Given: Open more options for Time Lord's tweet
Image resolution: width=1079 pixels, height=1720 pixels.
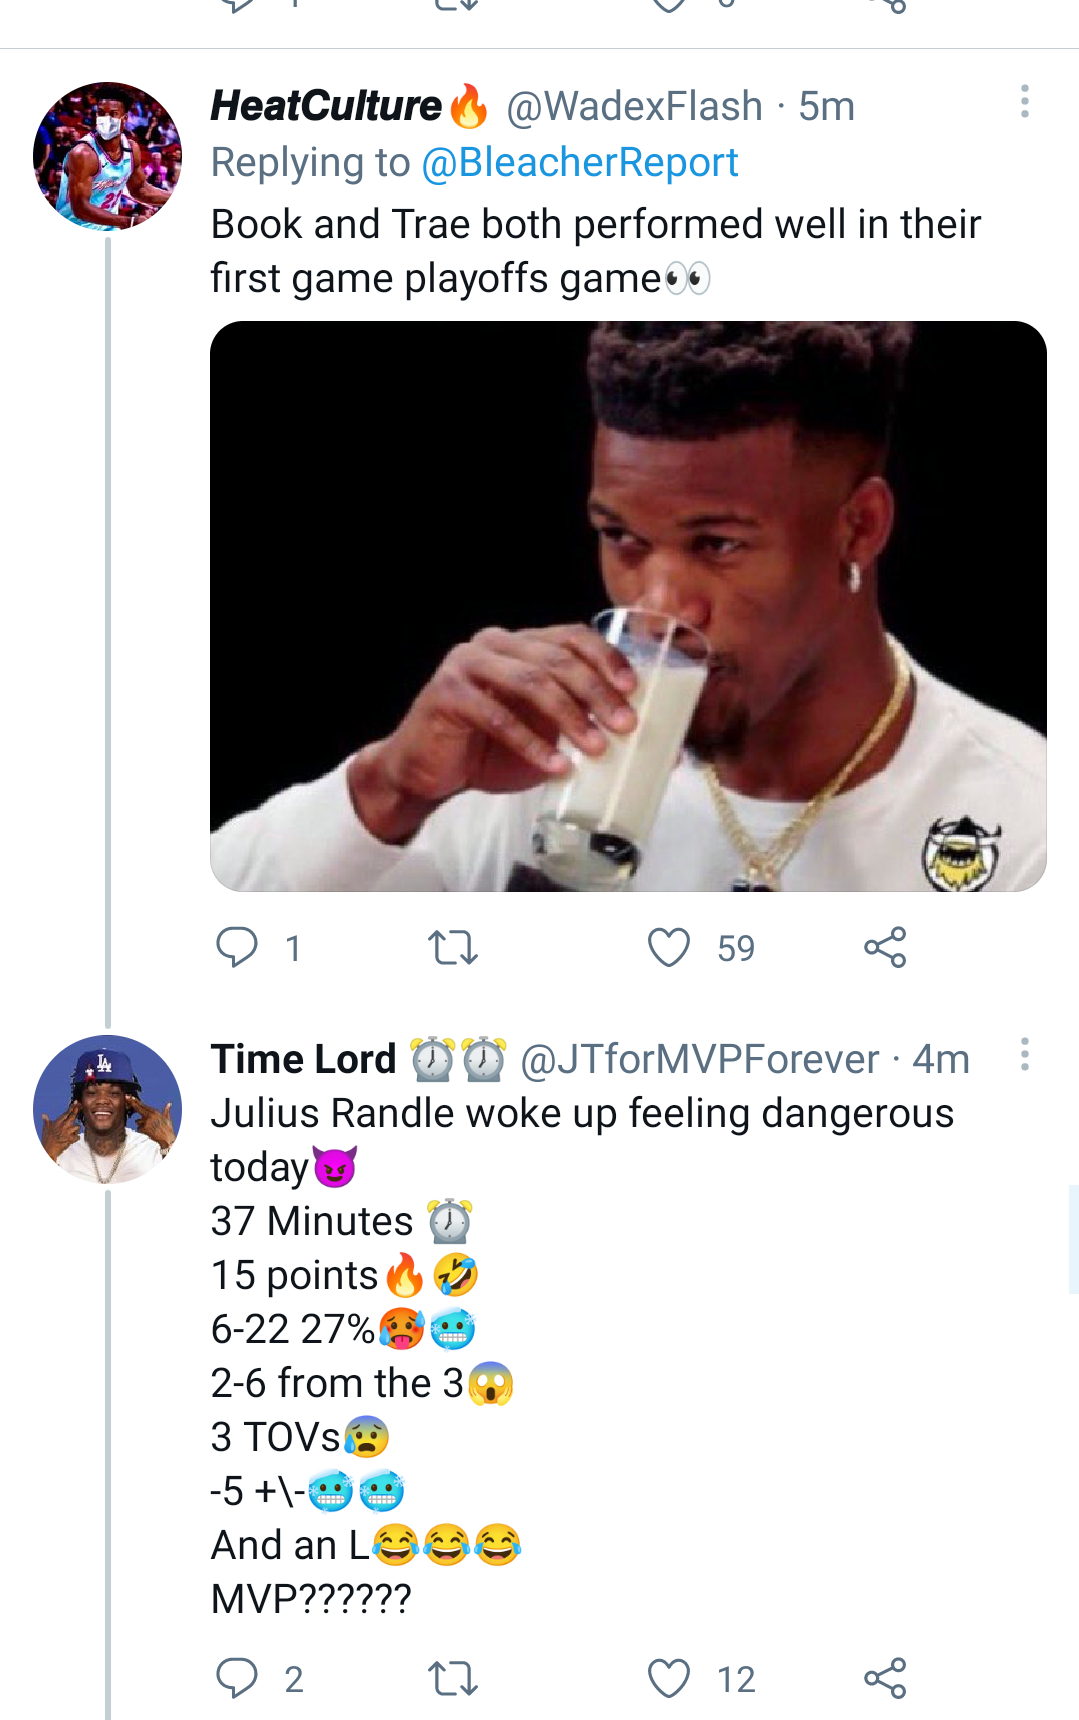Looking at the screenshot, I should pos(1024,1054).
